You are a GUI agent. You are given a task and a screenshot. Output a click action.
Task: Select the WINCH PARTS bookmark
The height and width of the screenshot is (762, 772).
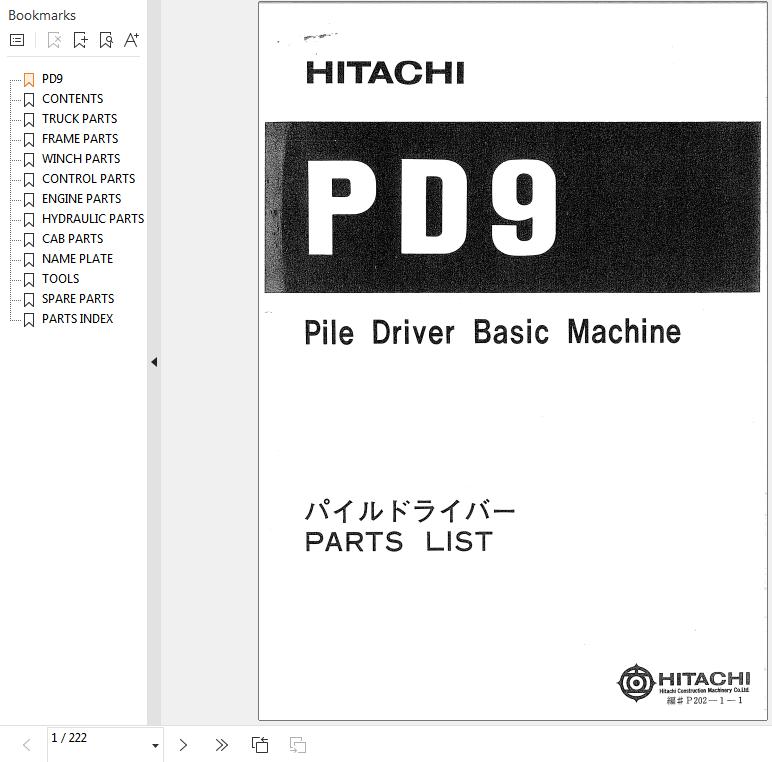(x=81, y=159)
